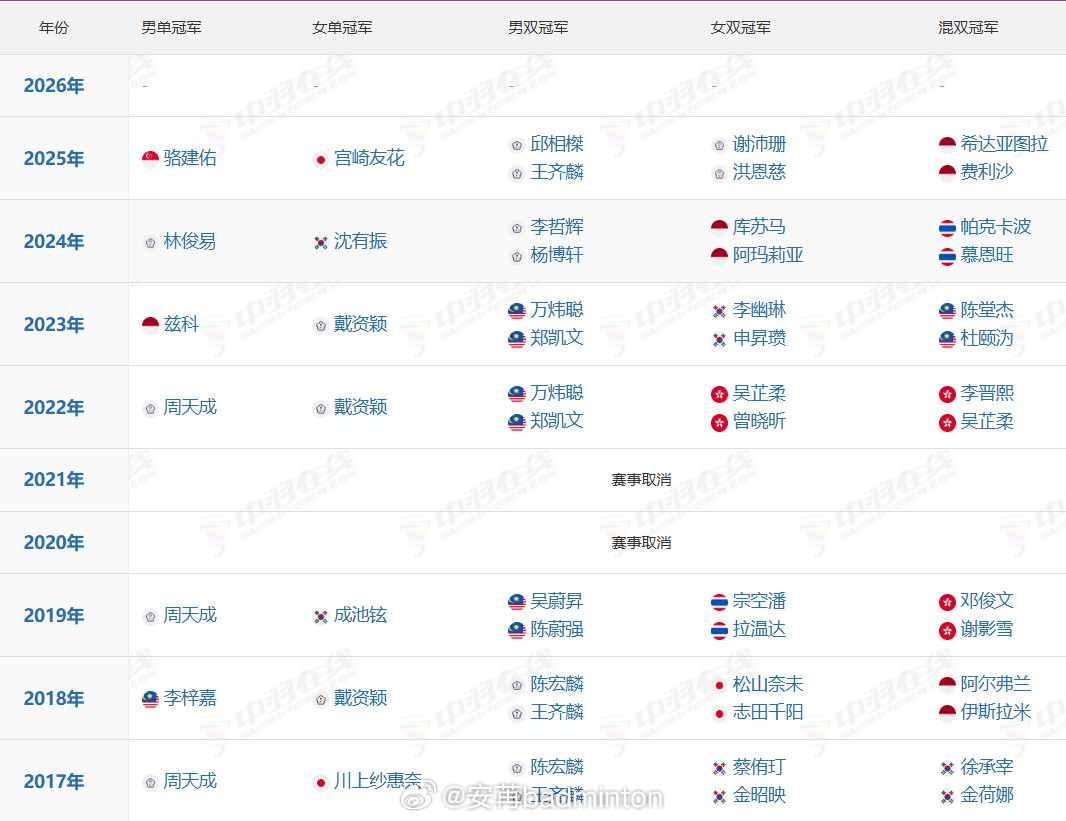Open player 沈有振 profile
The image size is (1066, 821).
click(360, 241)
